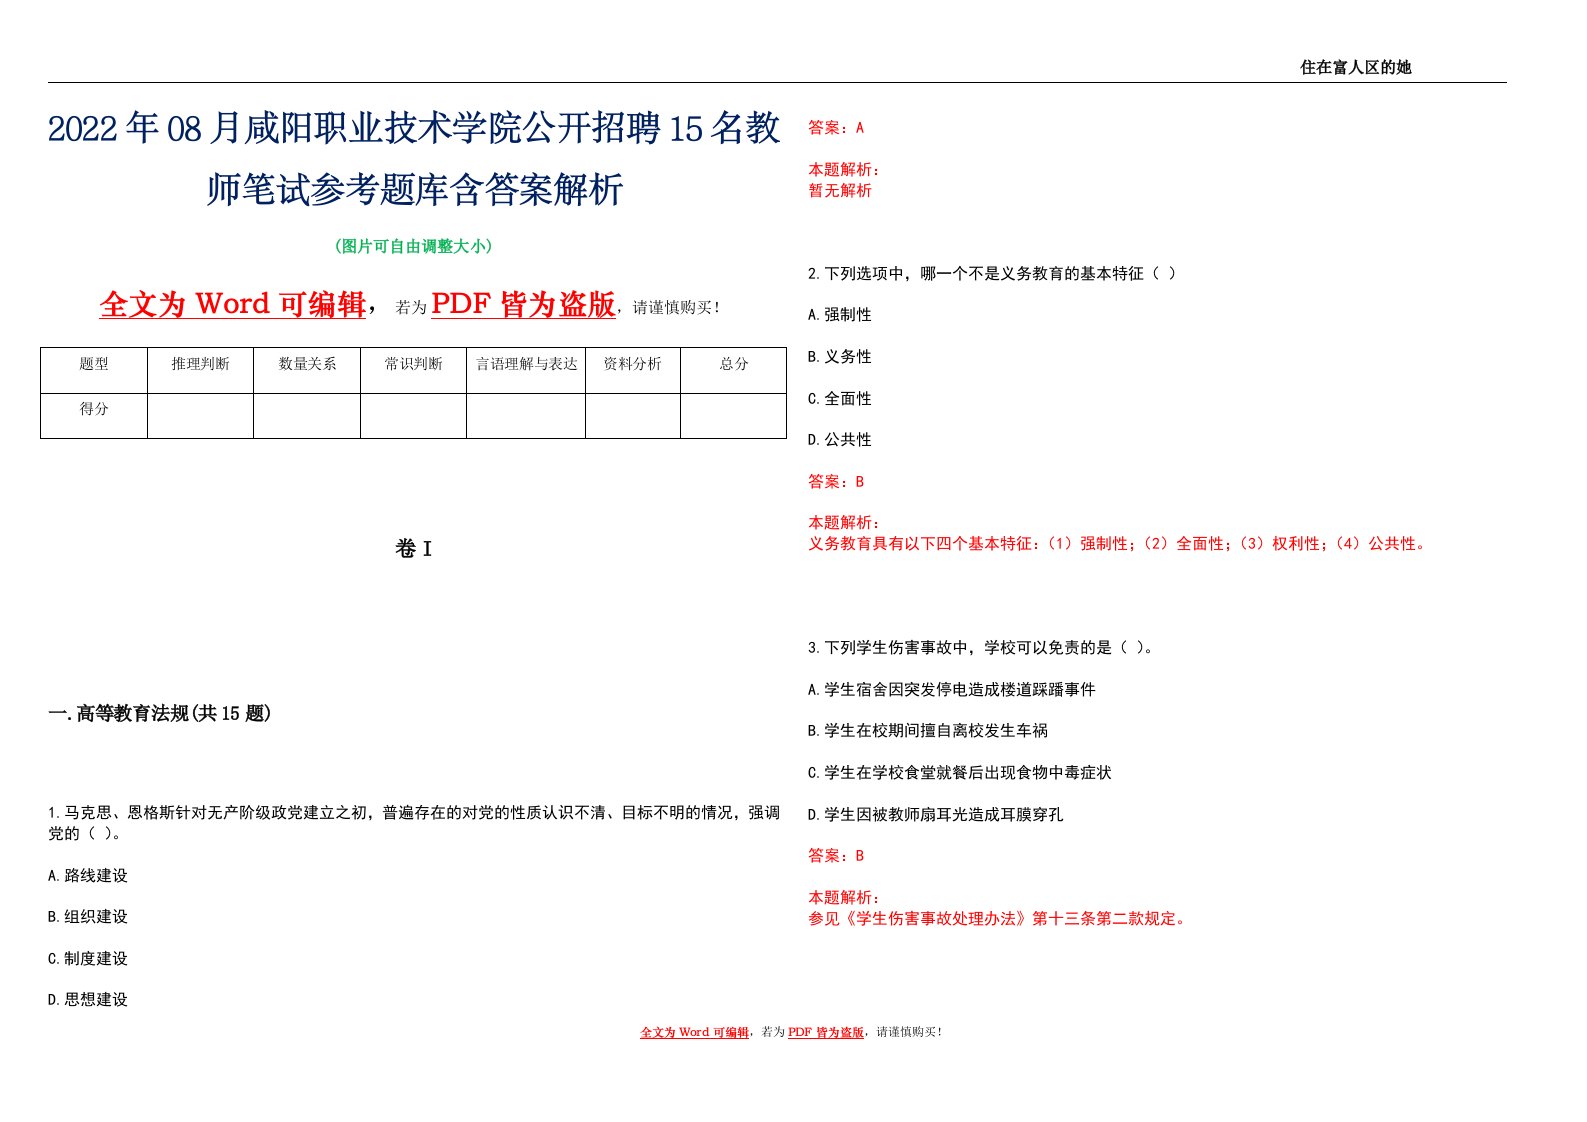Click the underlined 全文为 Word 可编辑 heading
This screenshot has width=1587, height=1122.
coord(233,304)
